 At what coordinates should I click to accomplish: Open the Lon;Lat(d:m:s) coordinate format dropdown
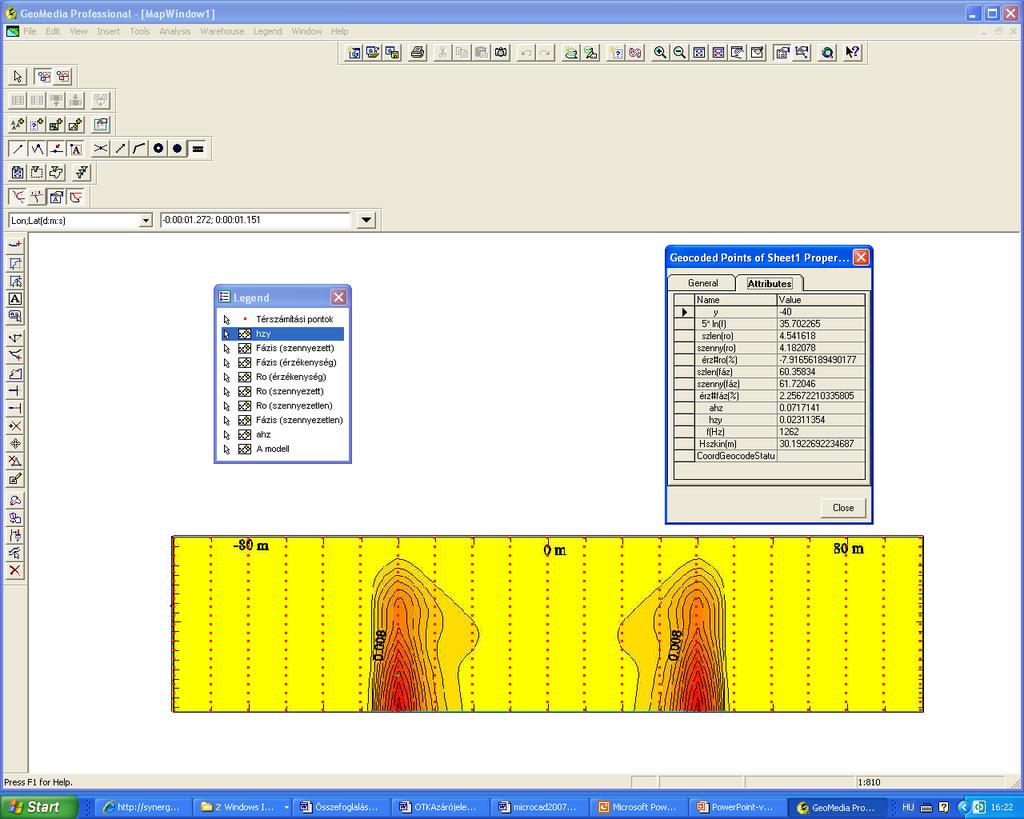coord(146,221)
